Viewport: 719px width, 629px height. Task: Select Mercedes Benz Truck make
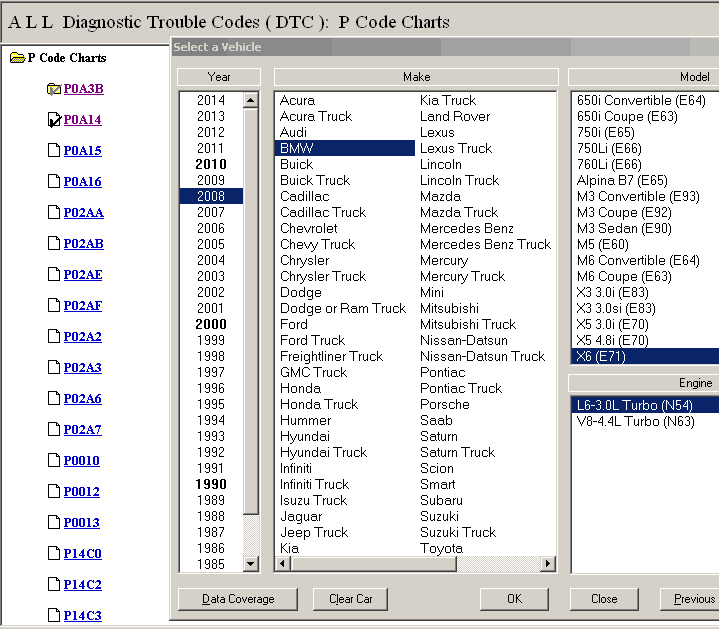(486, 244)
